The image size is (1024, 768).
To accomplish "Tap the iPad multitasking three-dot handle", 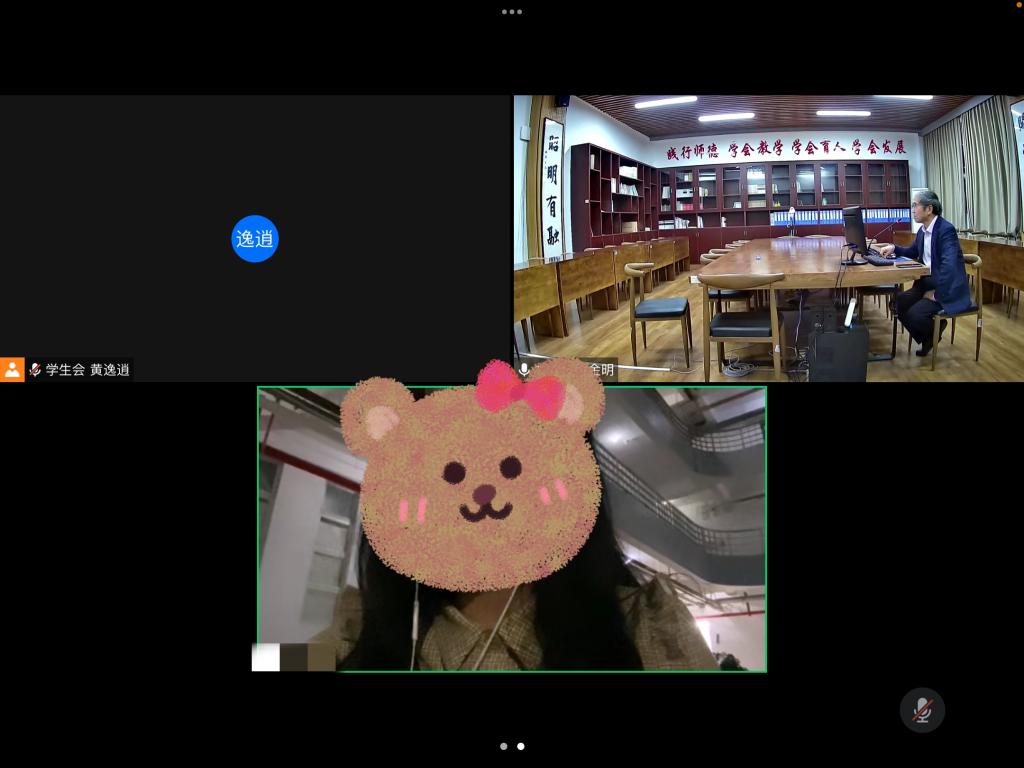I will point(511,12).
